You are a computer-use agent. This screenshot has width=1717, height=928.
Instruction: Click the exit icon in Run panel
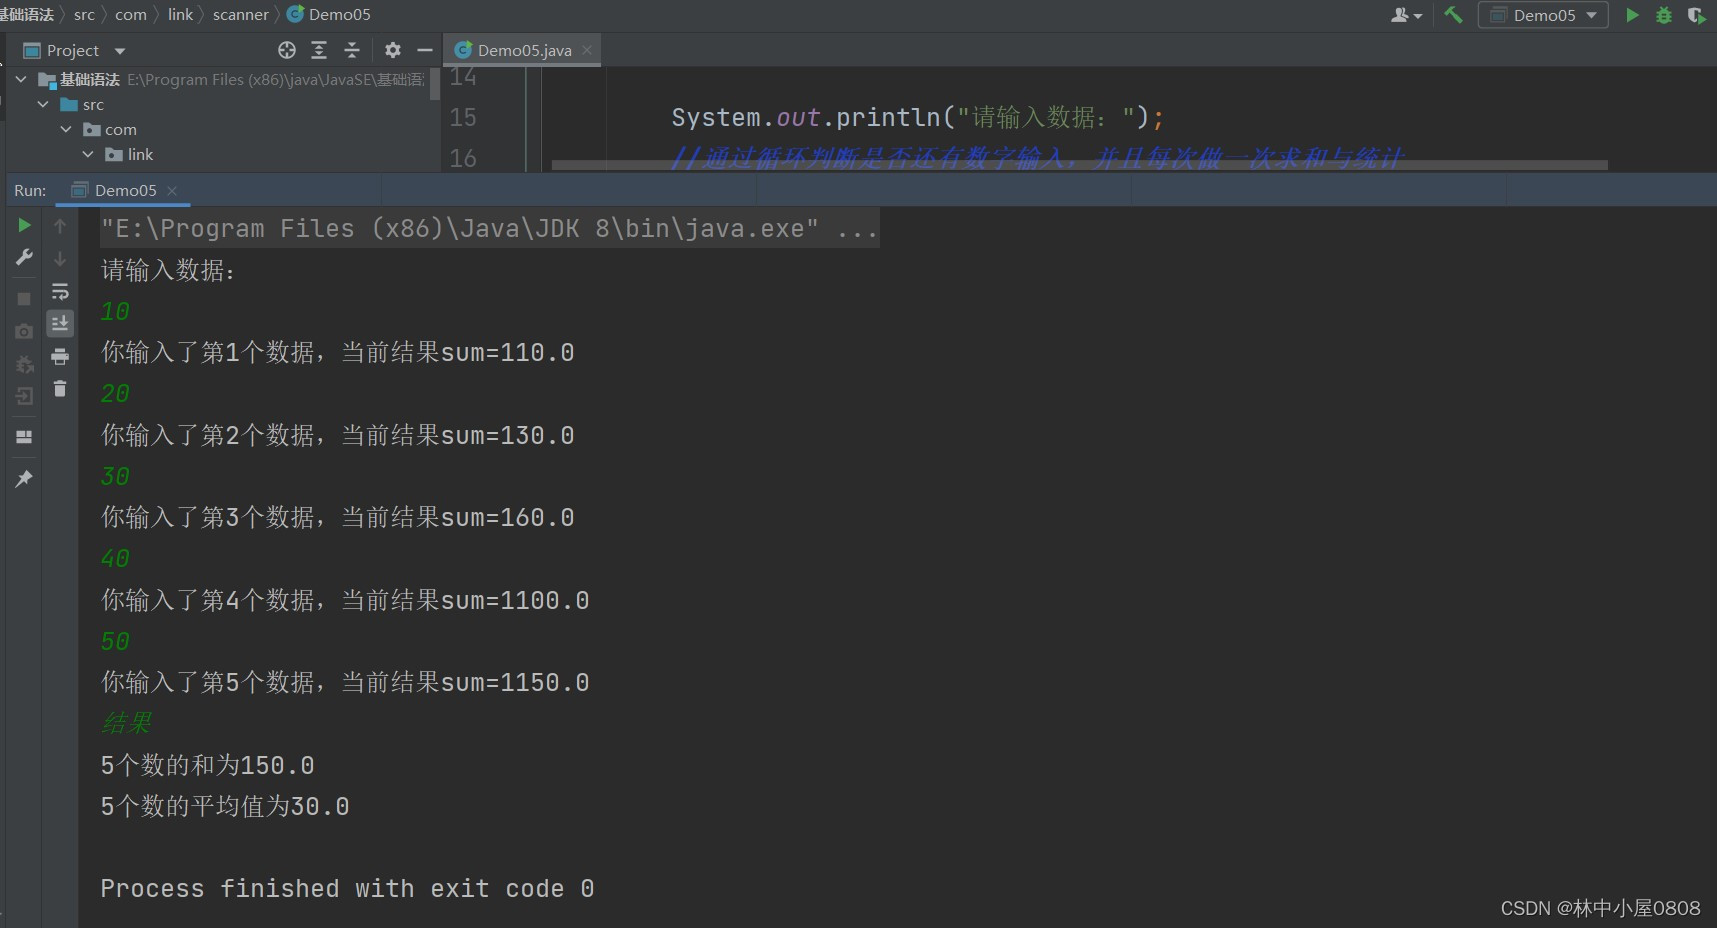pos(24,397)
